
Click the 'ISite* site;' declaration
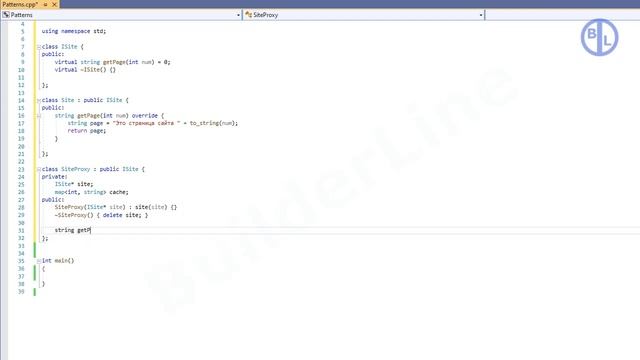click(74, 184)
